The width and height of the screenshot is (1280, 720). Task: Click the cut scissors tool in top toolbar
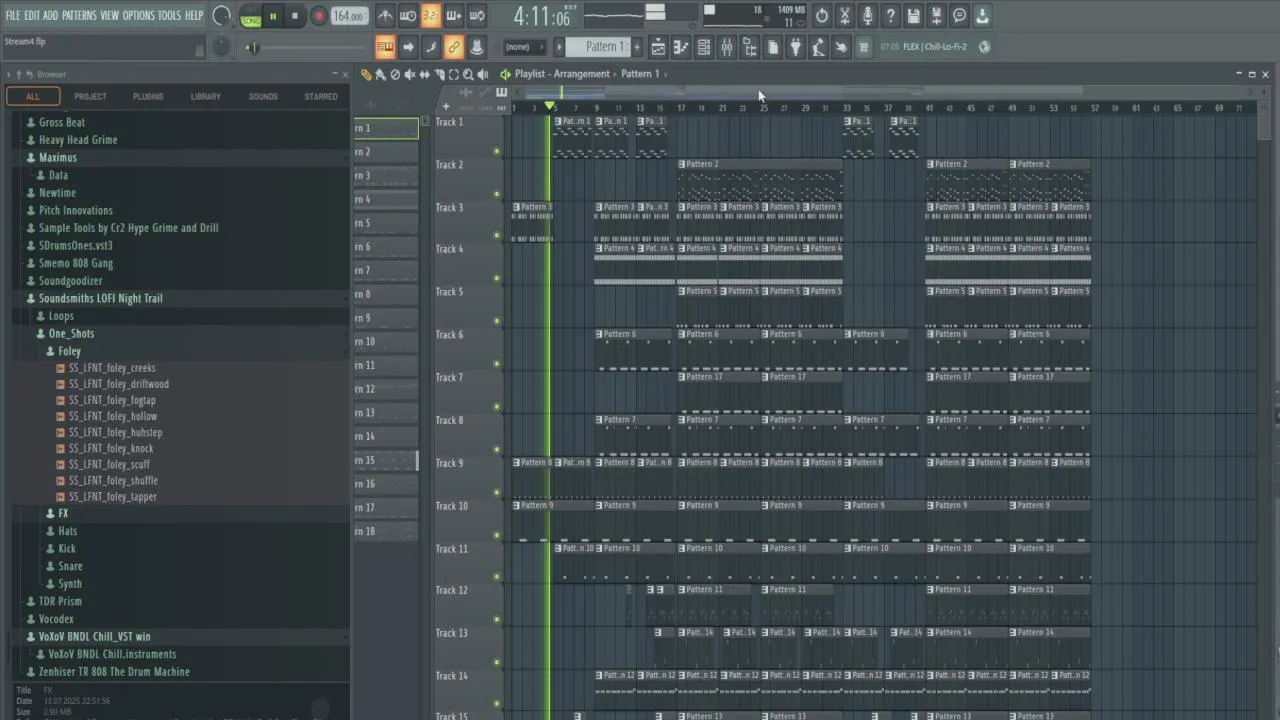coord(844,15)
